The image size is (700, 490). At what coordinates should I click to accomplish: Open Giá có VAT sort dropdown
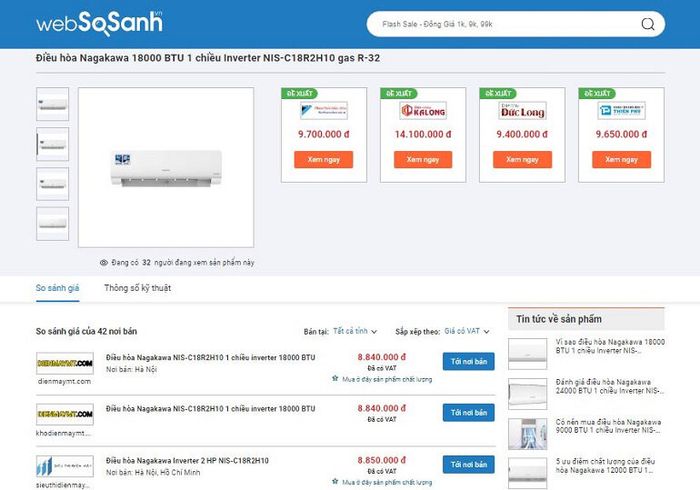(467, 331)
